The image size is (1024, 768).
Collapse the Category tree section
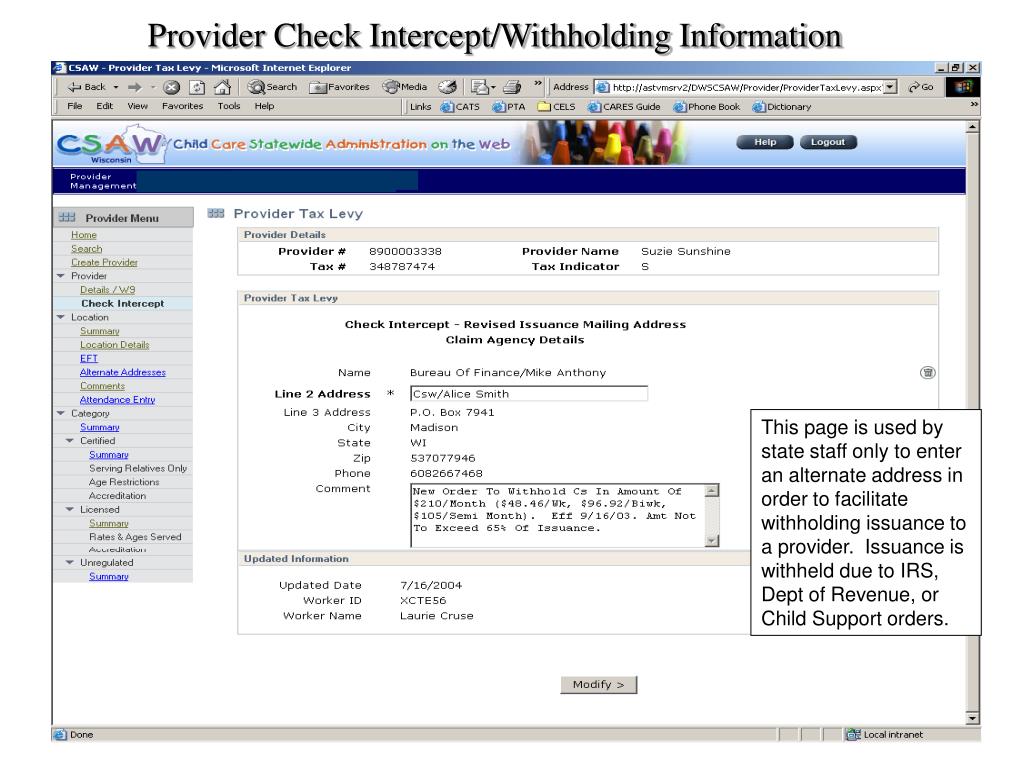tap(61, 413)
